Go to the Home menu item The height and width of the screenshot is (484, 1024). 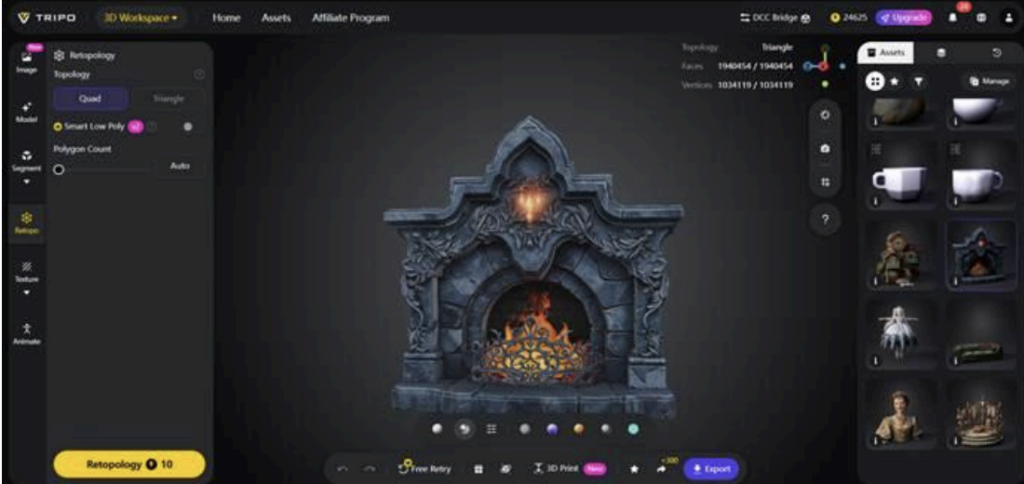226,18
